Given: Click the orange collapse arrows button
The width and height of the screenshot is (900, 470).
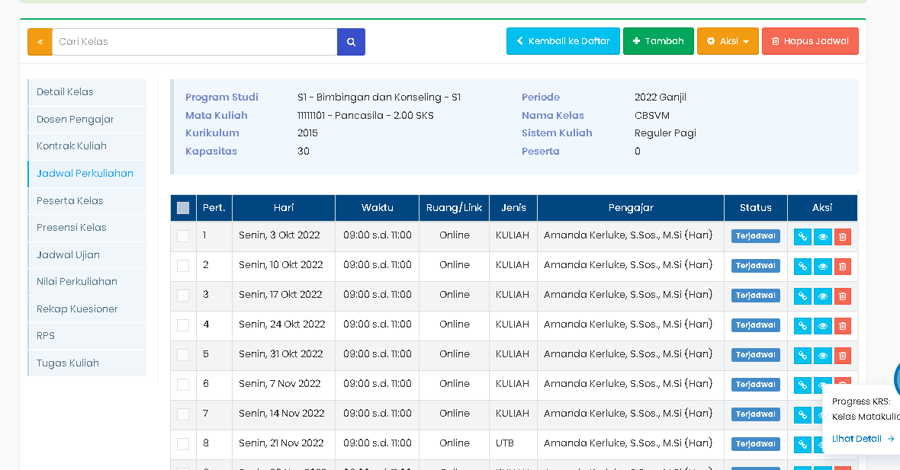Looking at the screenshot, I should click(x=40, y=42).
